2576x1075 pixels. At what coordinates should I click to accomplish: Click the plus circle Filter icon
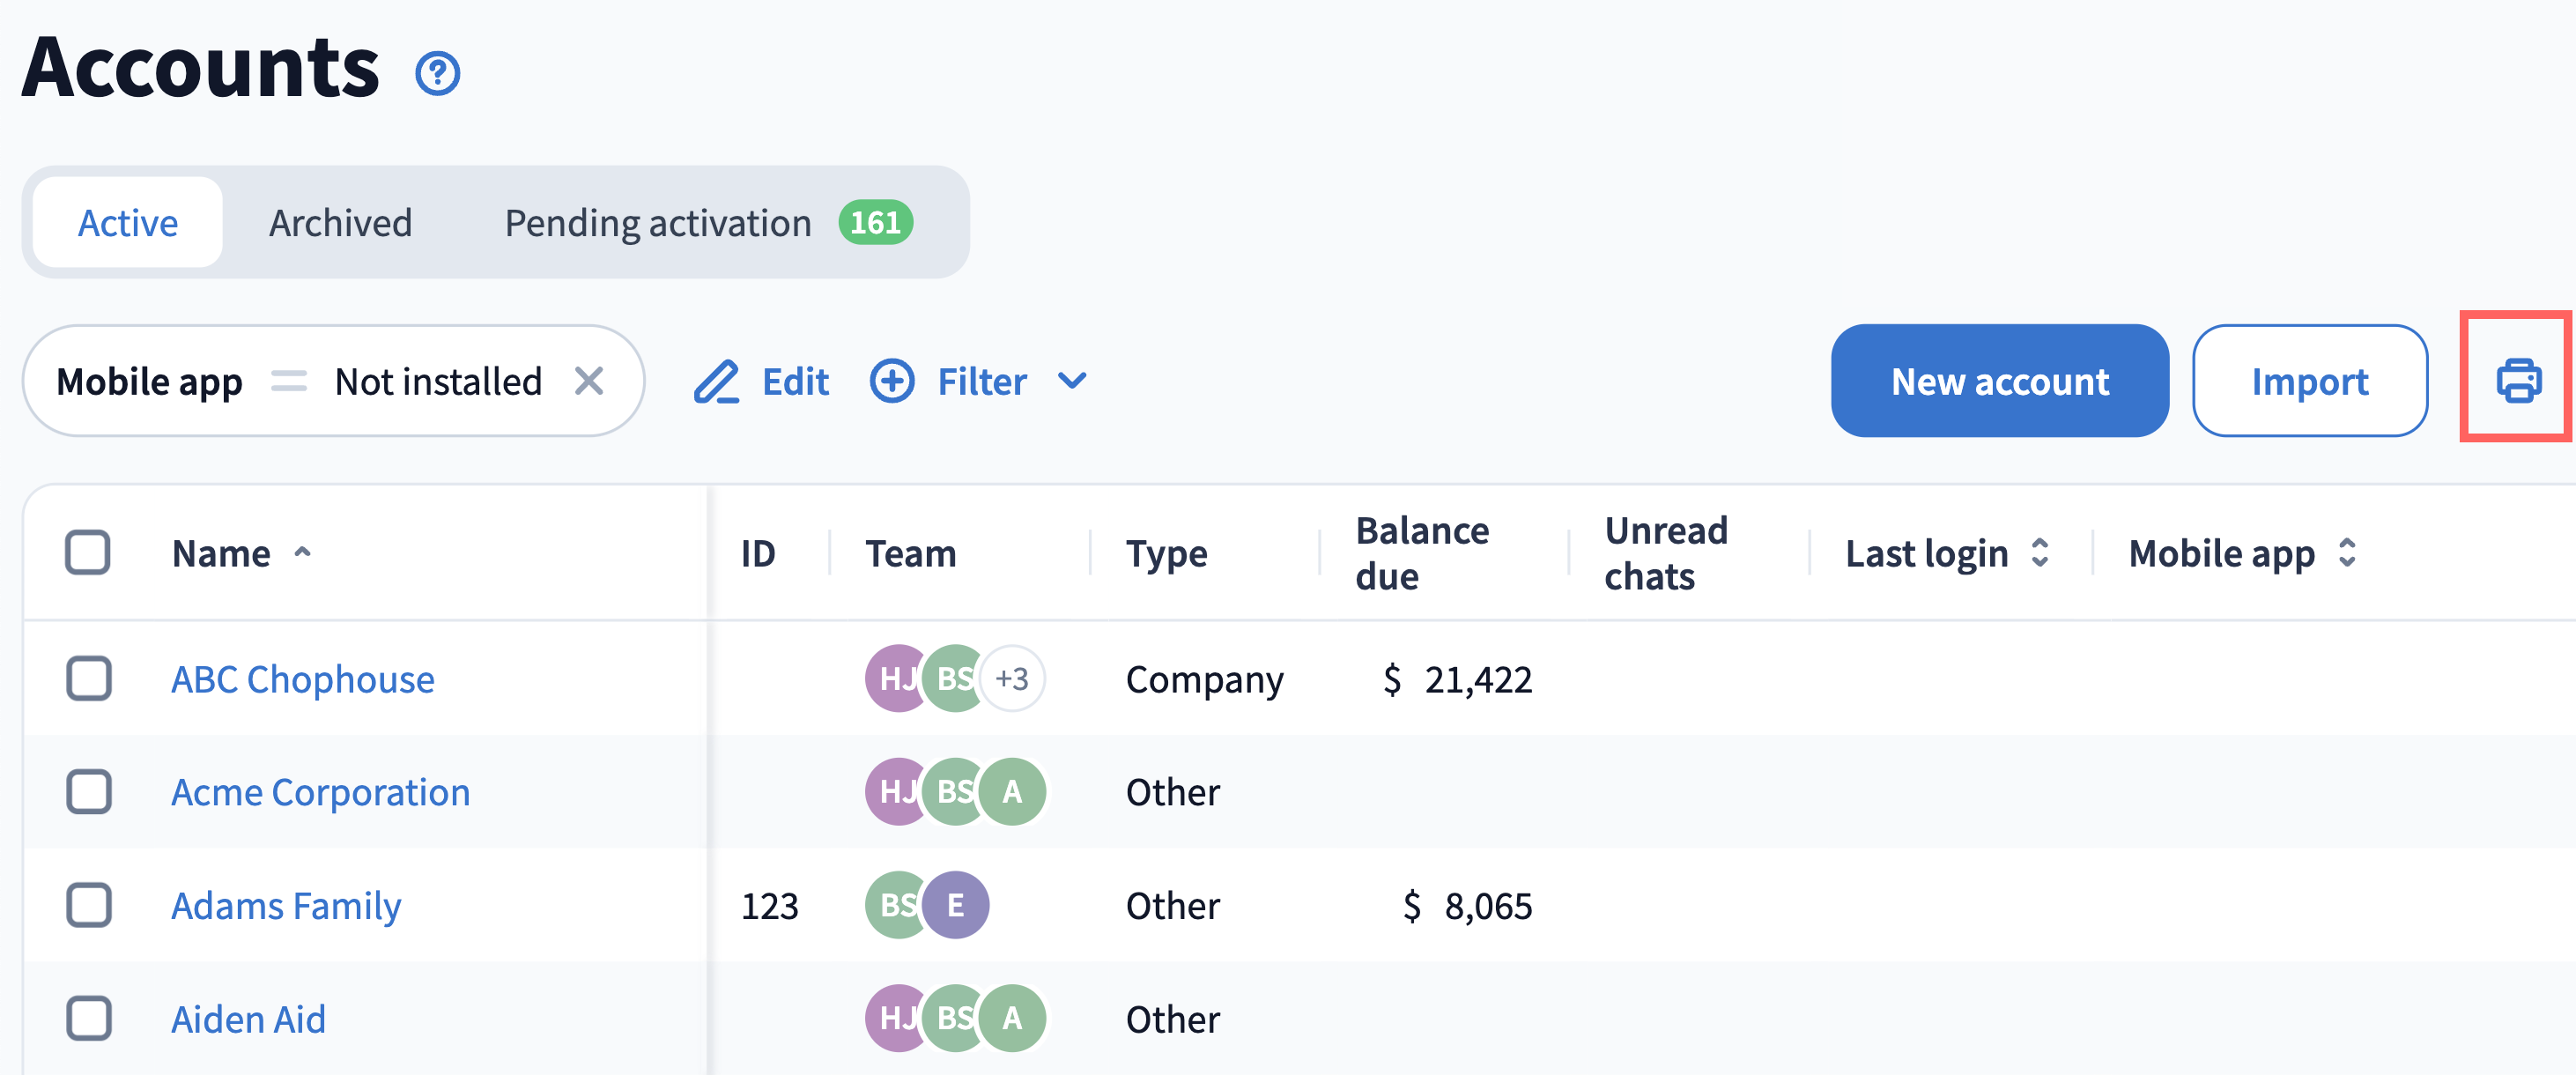891,381
